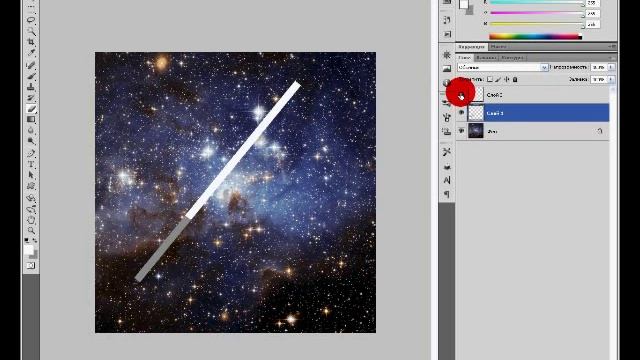Viewport: 640px width, 360px height.
Task: Select the Dodge tool
Action: 31,141
